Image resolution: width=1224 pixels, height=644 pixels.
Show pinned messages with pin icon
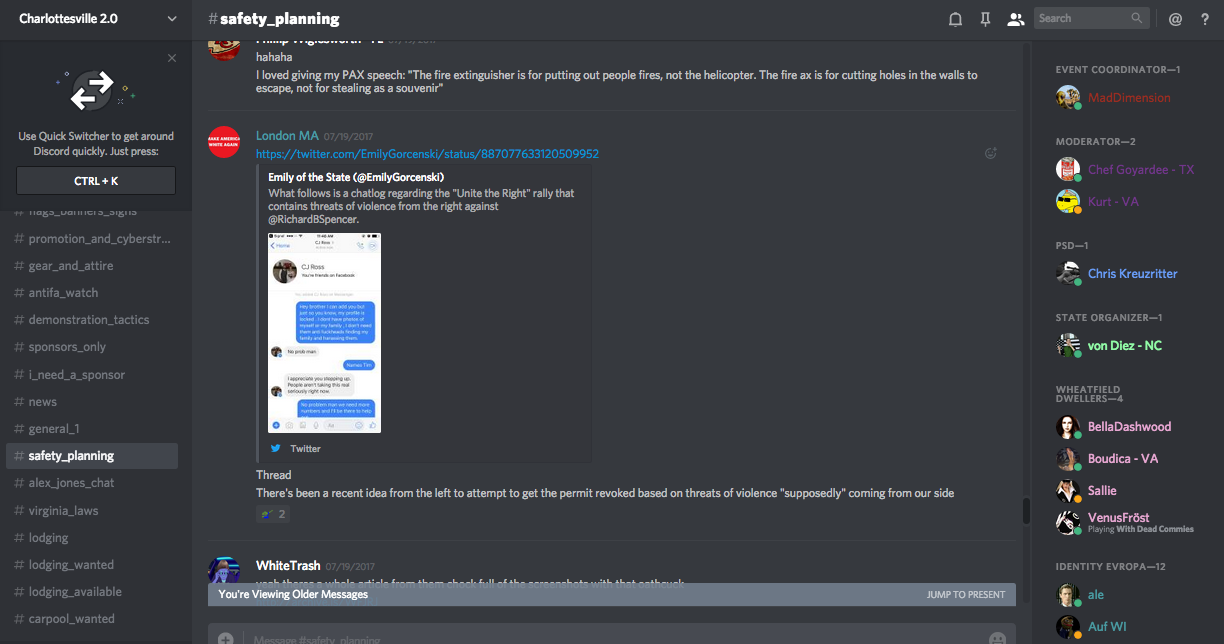click(x=985, y=19)
